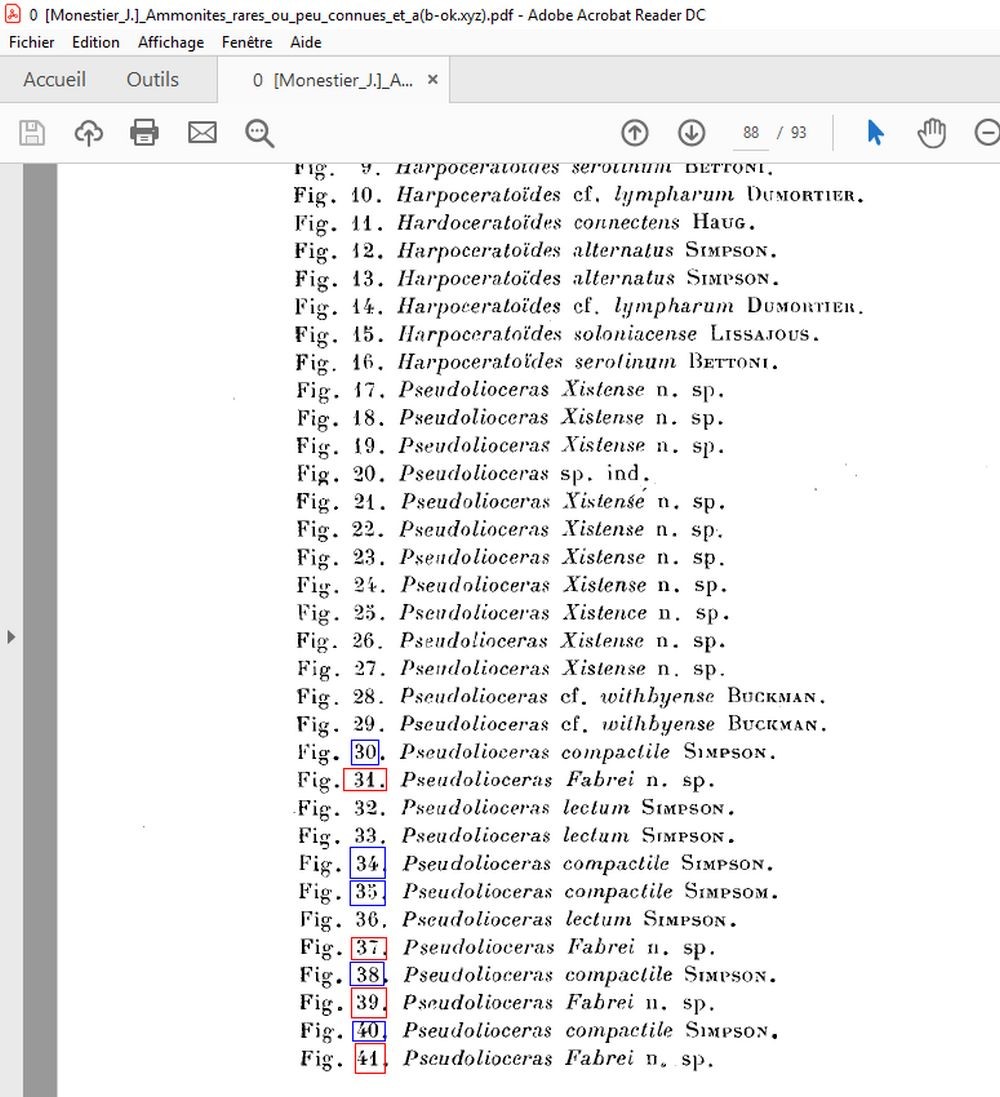The height and width of the screenshot is (1097, 1000).
Task: Click the page number field showing 88
Action: point(751,133)
